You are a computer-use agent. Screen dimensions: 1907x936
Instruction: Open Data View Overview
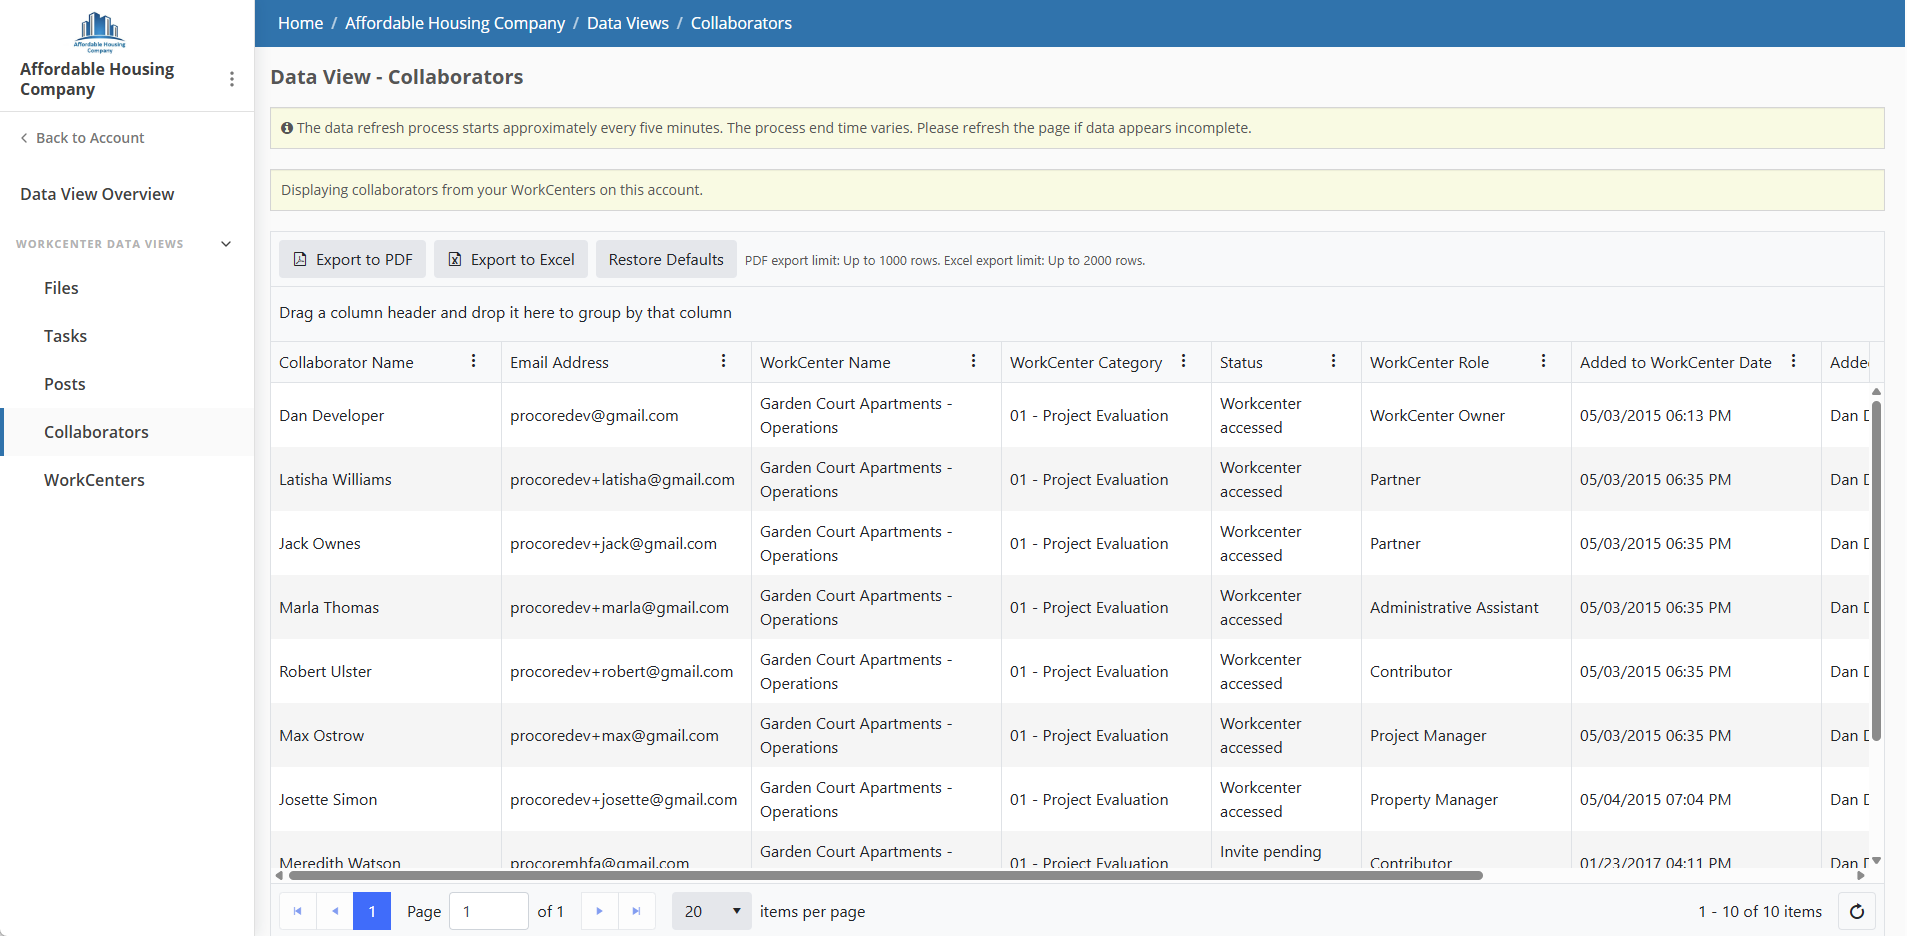point(97,194)
